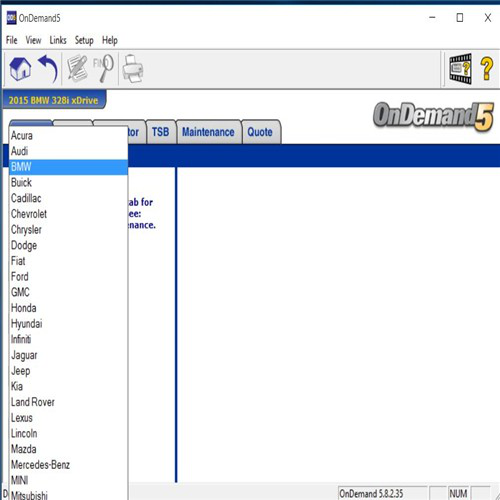The width and height of the screenshot is (500, 500).
Task: Switch to the TSB tab
Action: [x=161, y=132]
